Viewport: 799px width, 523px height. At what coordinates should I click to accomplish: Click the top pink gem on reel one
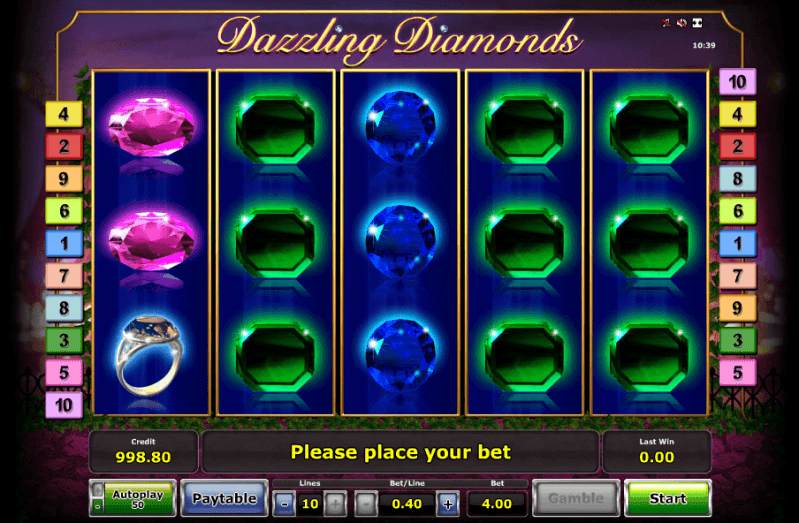tap(151, 127)
